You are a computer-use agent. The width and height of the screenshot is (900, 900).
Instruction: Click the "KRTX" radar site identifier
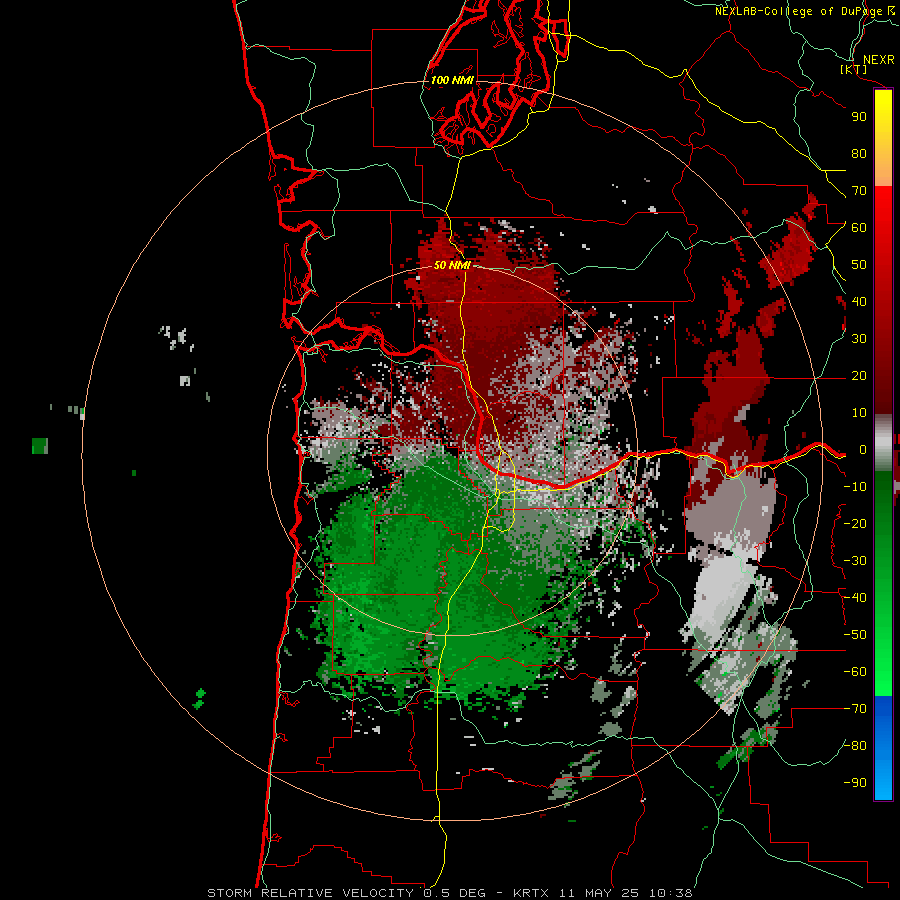[x=530, y=893]
